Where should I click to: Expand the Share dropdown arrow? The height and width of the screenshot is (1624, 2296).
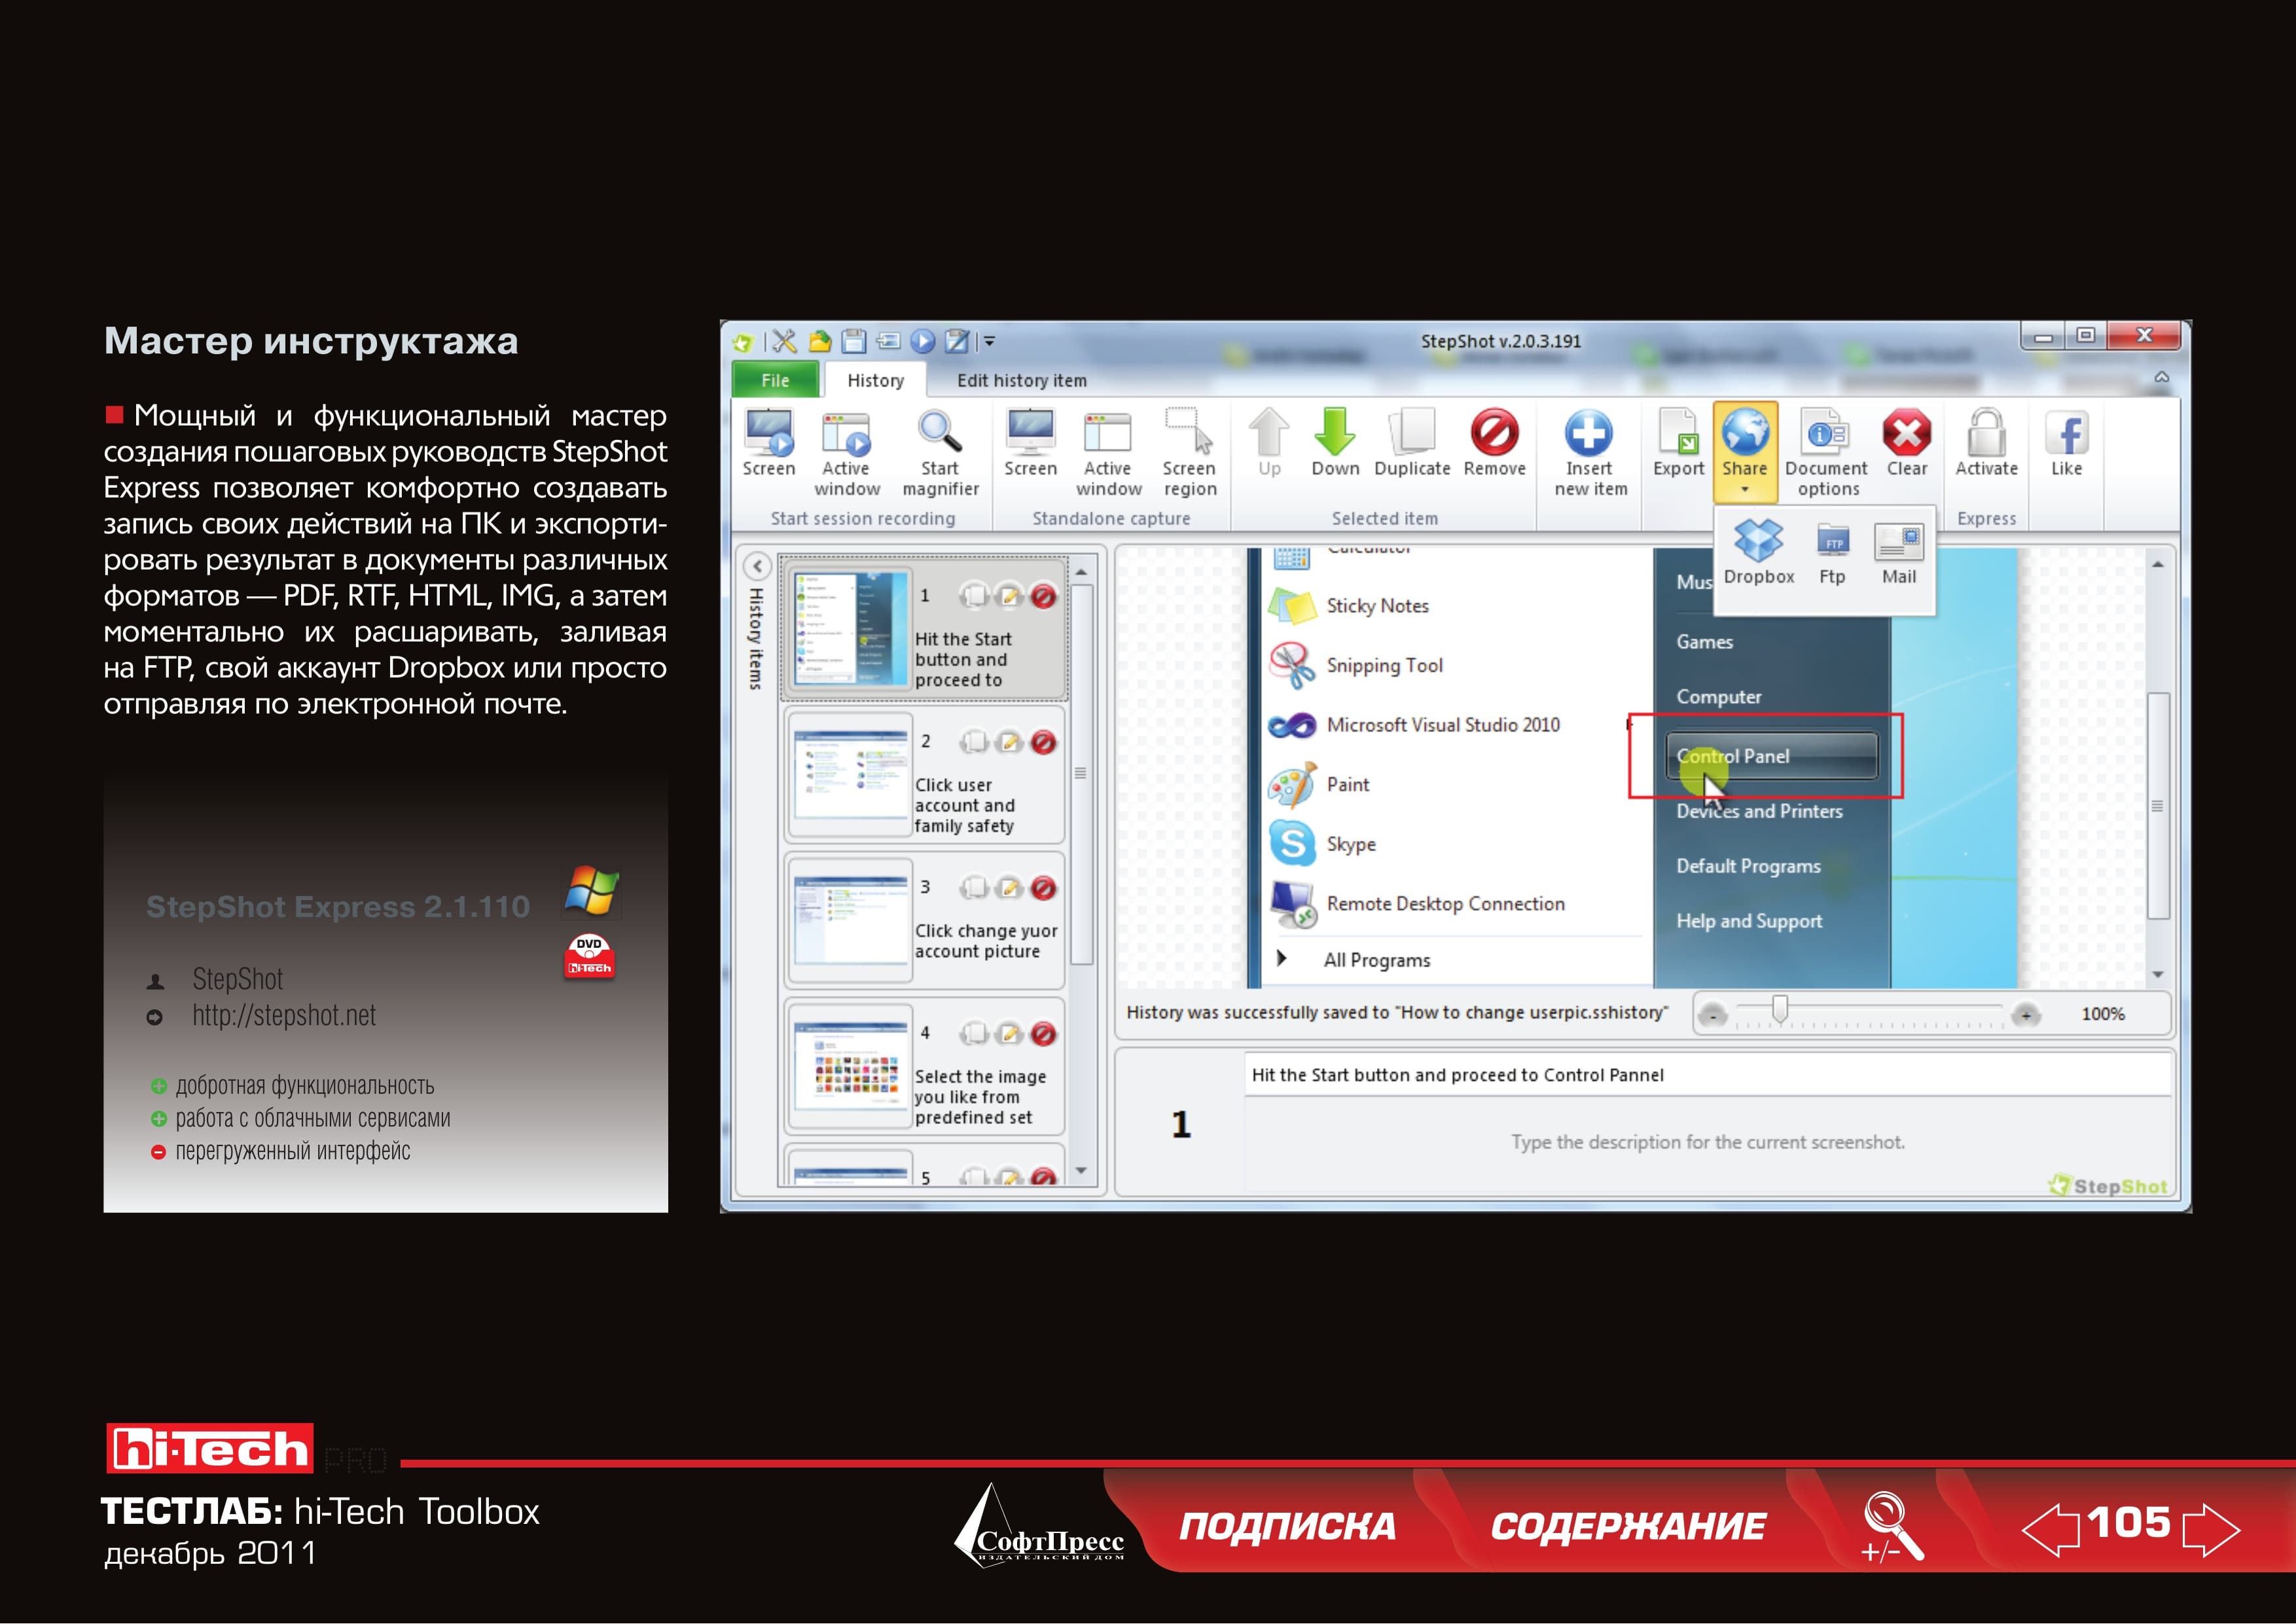1744,490
